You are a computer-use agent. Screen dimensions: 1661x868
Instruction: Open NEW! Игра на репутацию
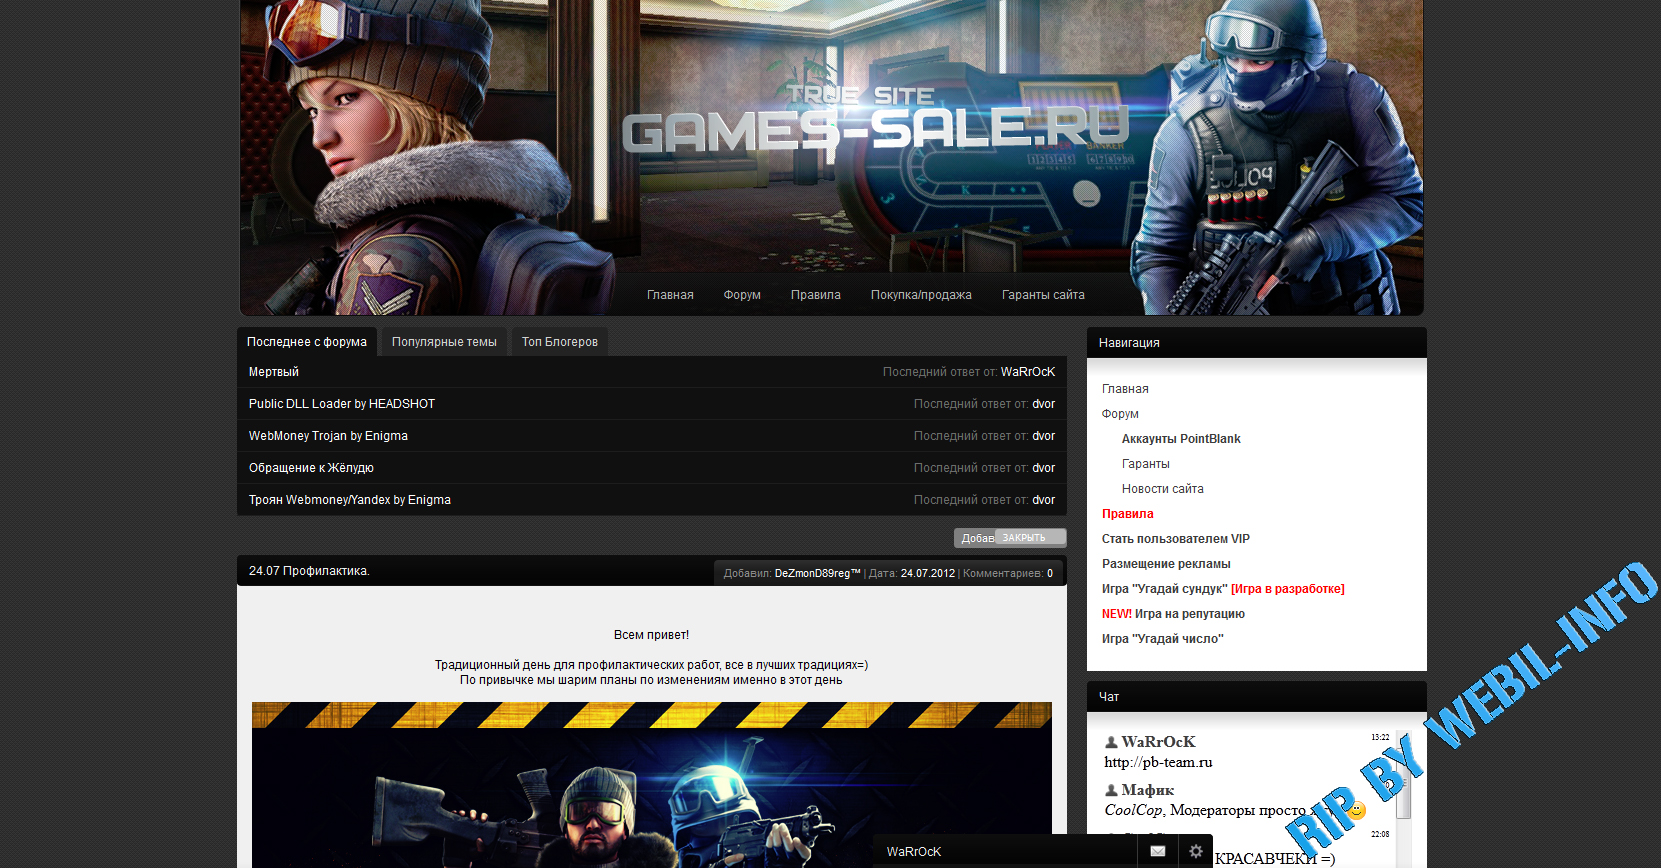tap(1173, 614)
